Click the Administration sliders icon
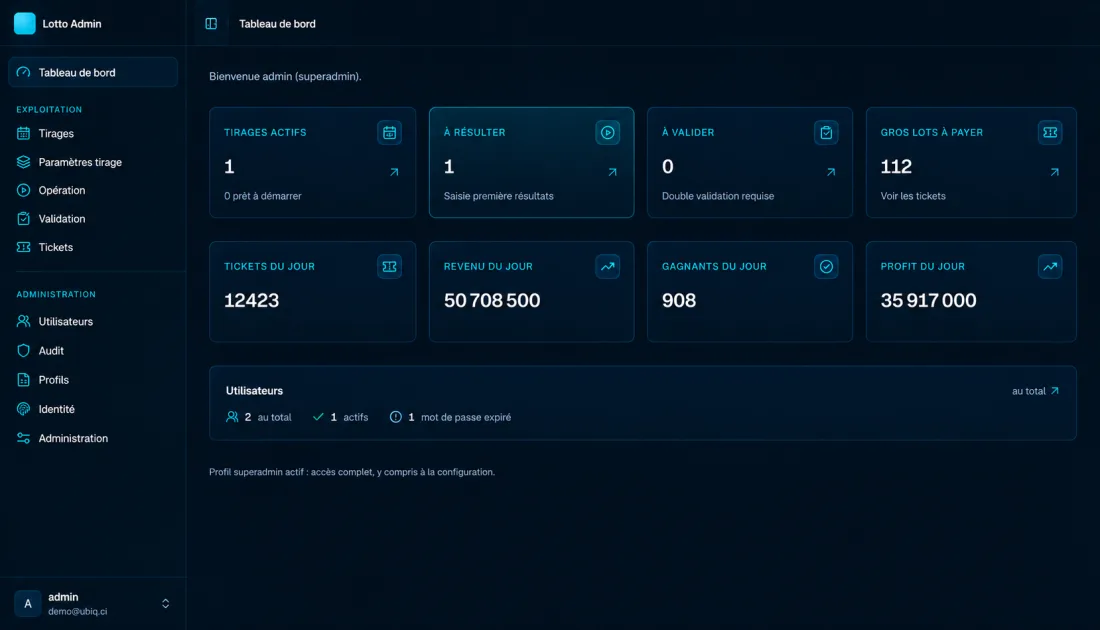The height and width of the screenshot is (630, 1100). coord(23,438)
